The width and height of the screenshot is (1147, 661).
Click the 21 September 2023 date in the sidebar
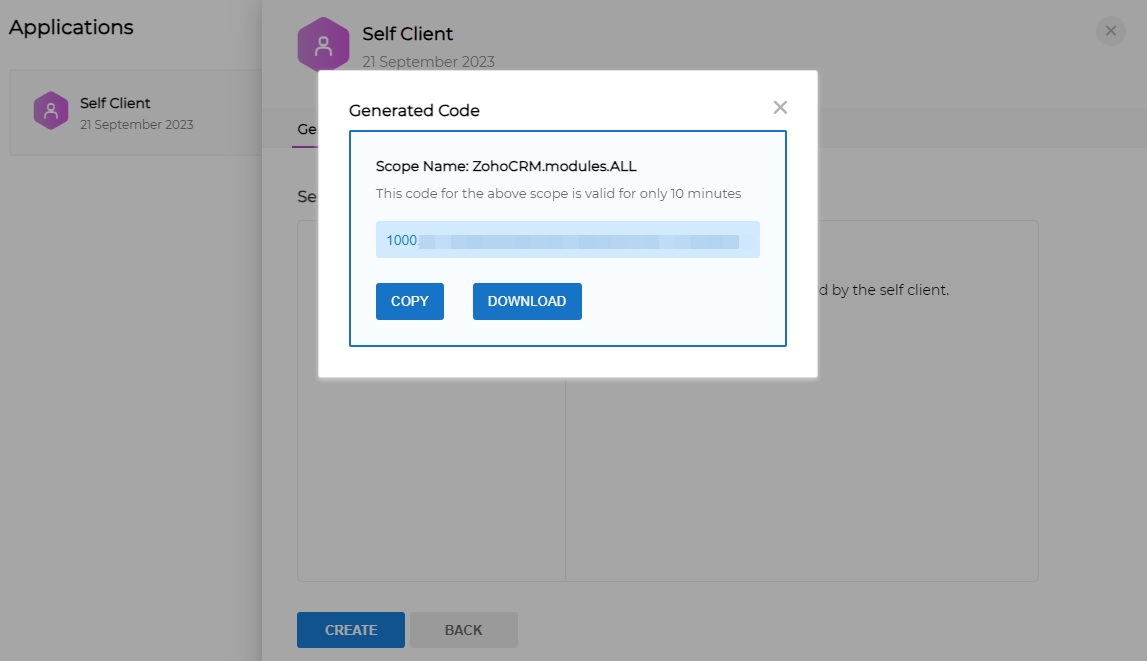137,124
